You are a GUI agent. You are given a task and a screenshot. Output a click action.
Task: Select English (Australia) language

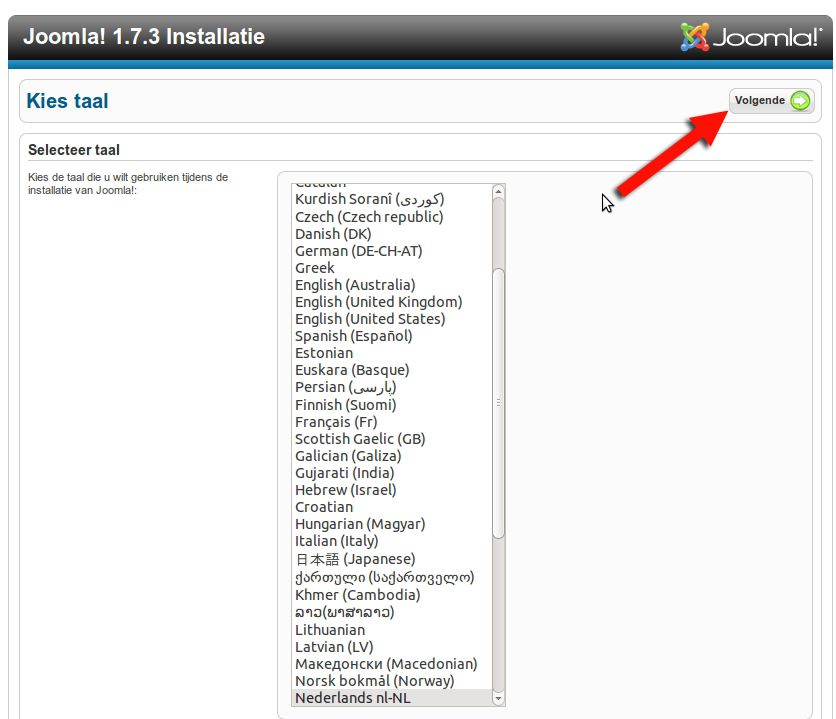click(392, 285)
